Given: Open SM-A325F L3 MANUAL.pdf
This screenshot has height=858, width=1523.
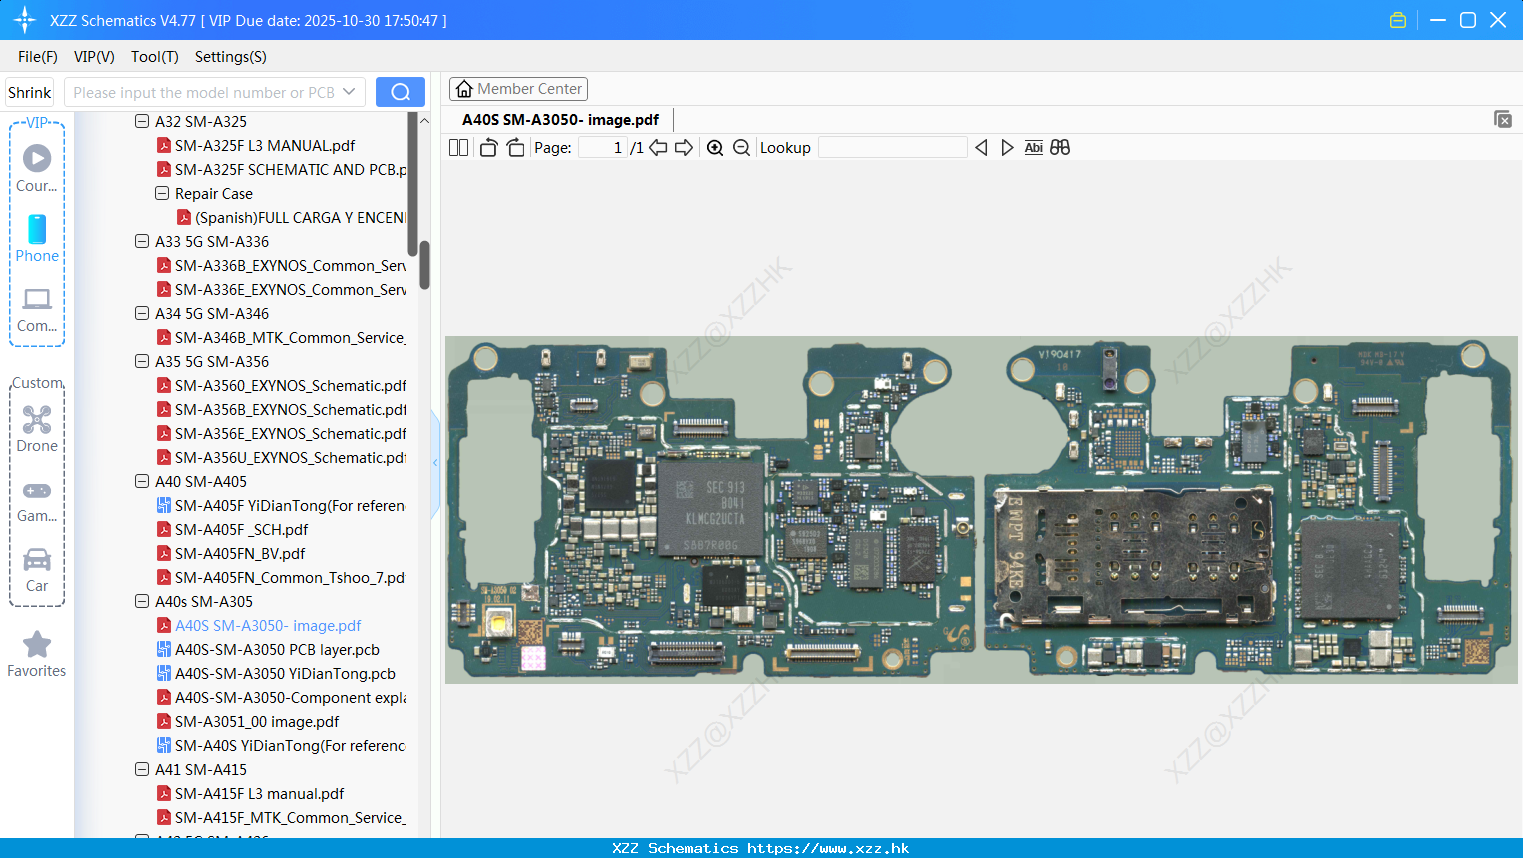Looking at the screenshot, I should (x=265, y=145).
